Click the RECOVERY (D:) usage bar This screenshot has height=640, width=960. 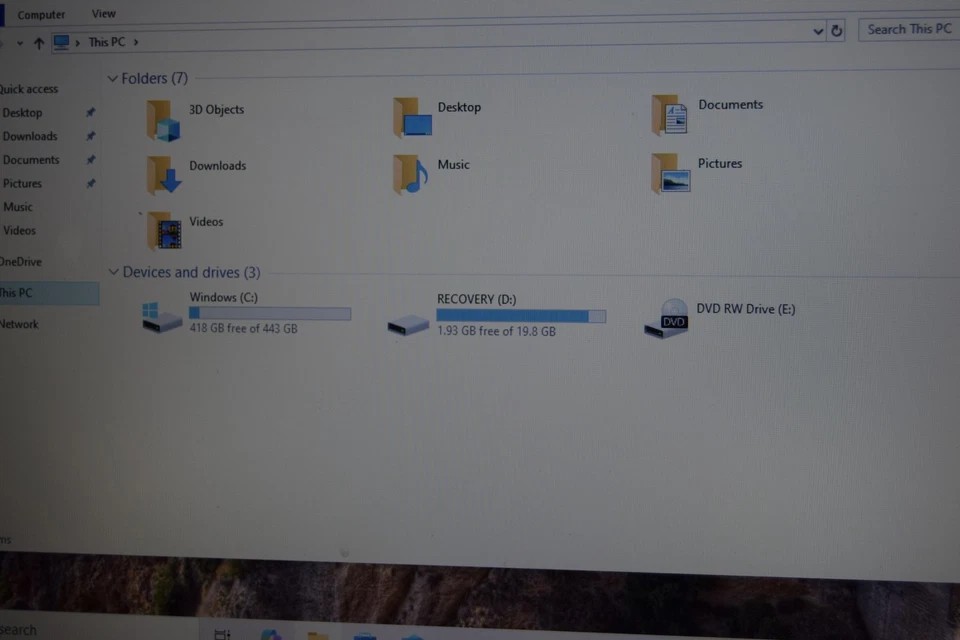521,315
